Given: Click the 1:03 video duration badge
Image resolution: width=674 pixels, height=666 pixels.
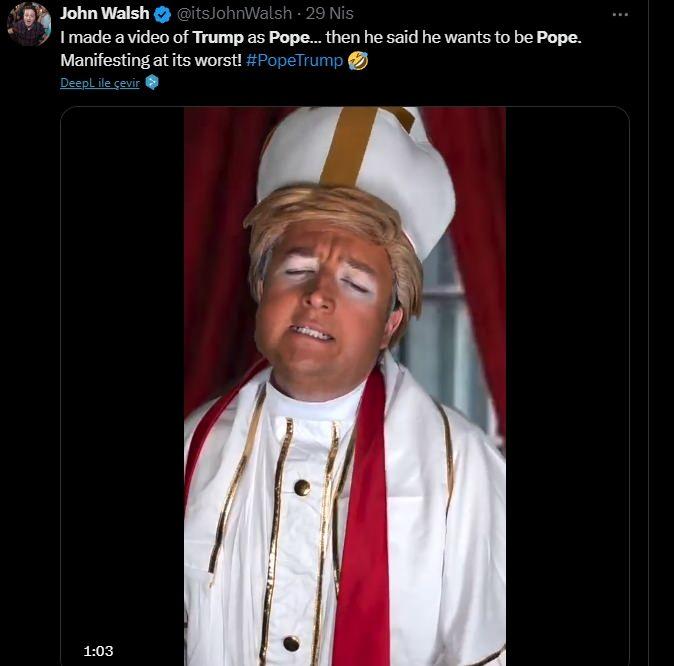Looking at the screenshot, I should pyautogui.click(x=98, y=651).
